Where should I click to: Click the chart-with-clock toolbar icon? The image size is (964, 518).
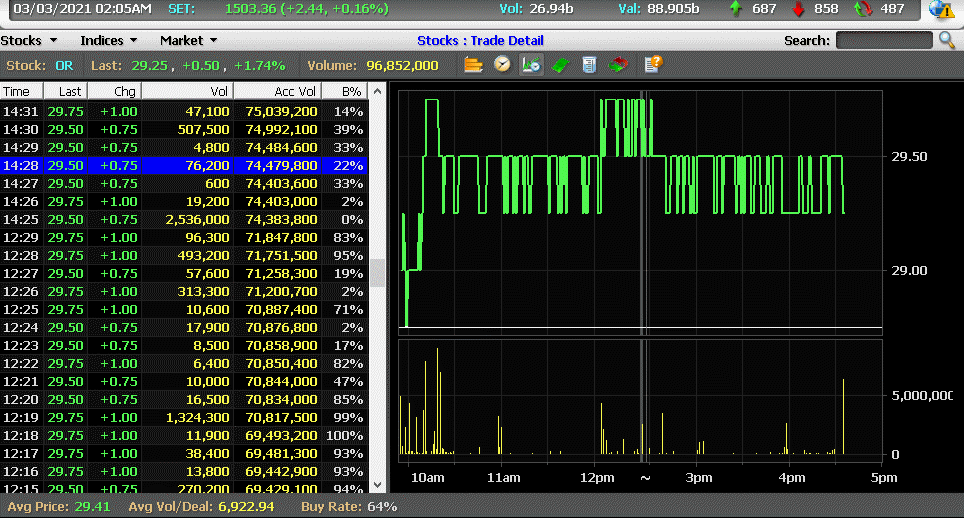tap(531, 65)
